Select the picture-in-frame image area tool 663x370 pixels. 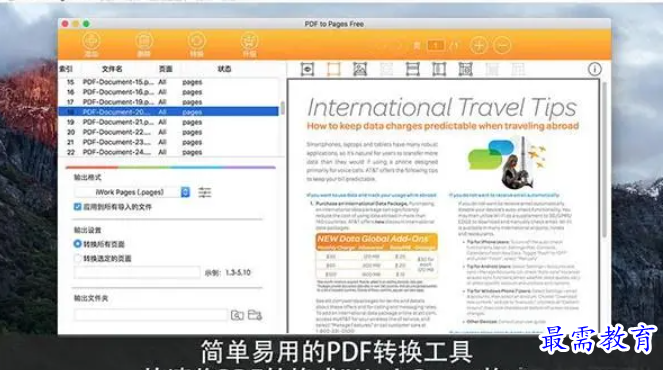pos(360,69)
